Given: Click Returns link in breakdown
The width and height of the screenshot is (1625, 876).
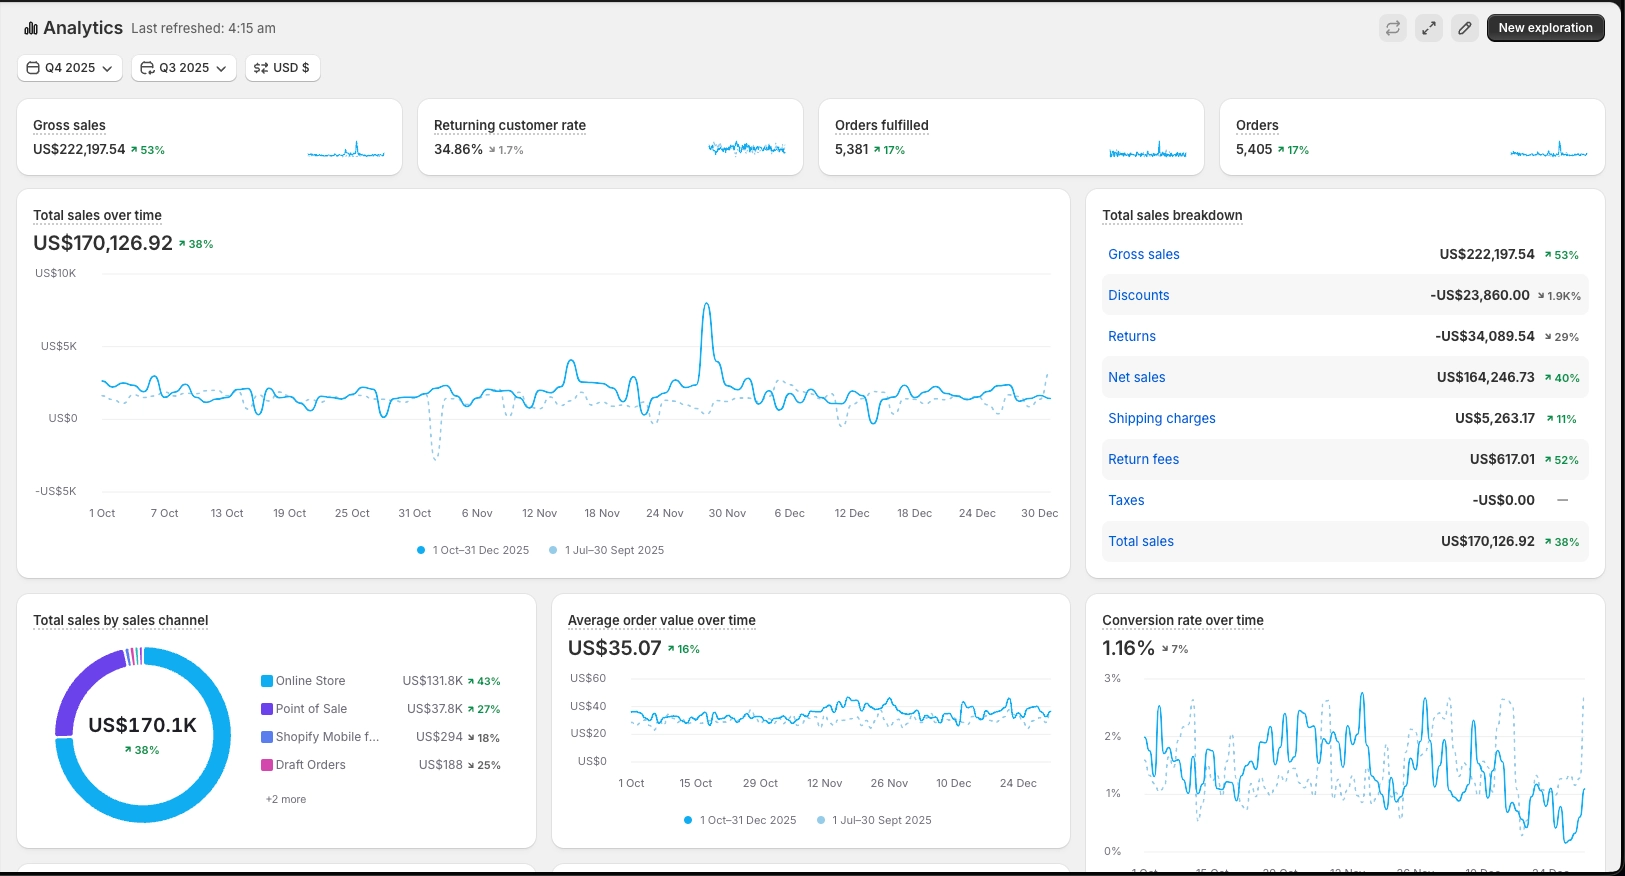Looking at the screenshot, I should [1132, 336].
